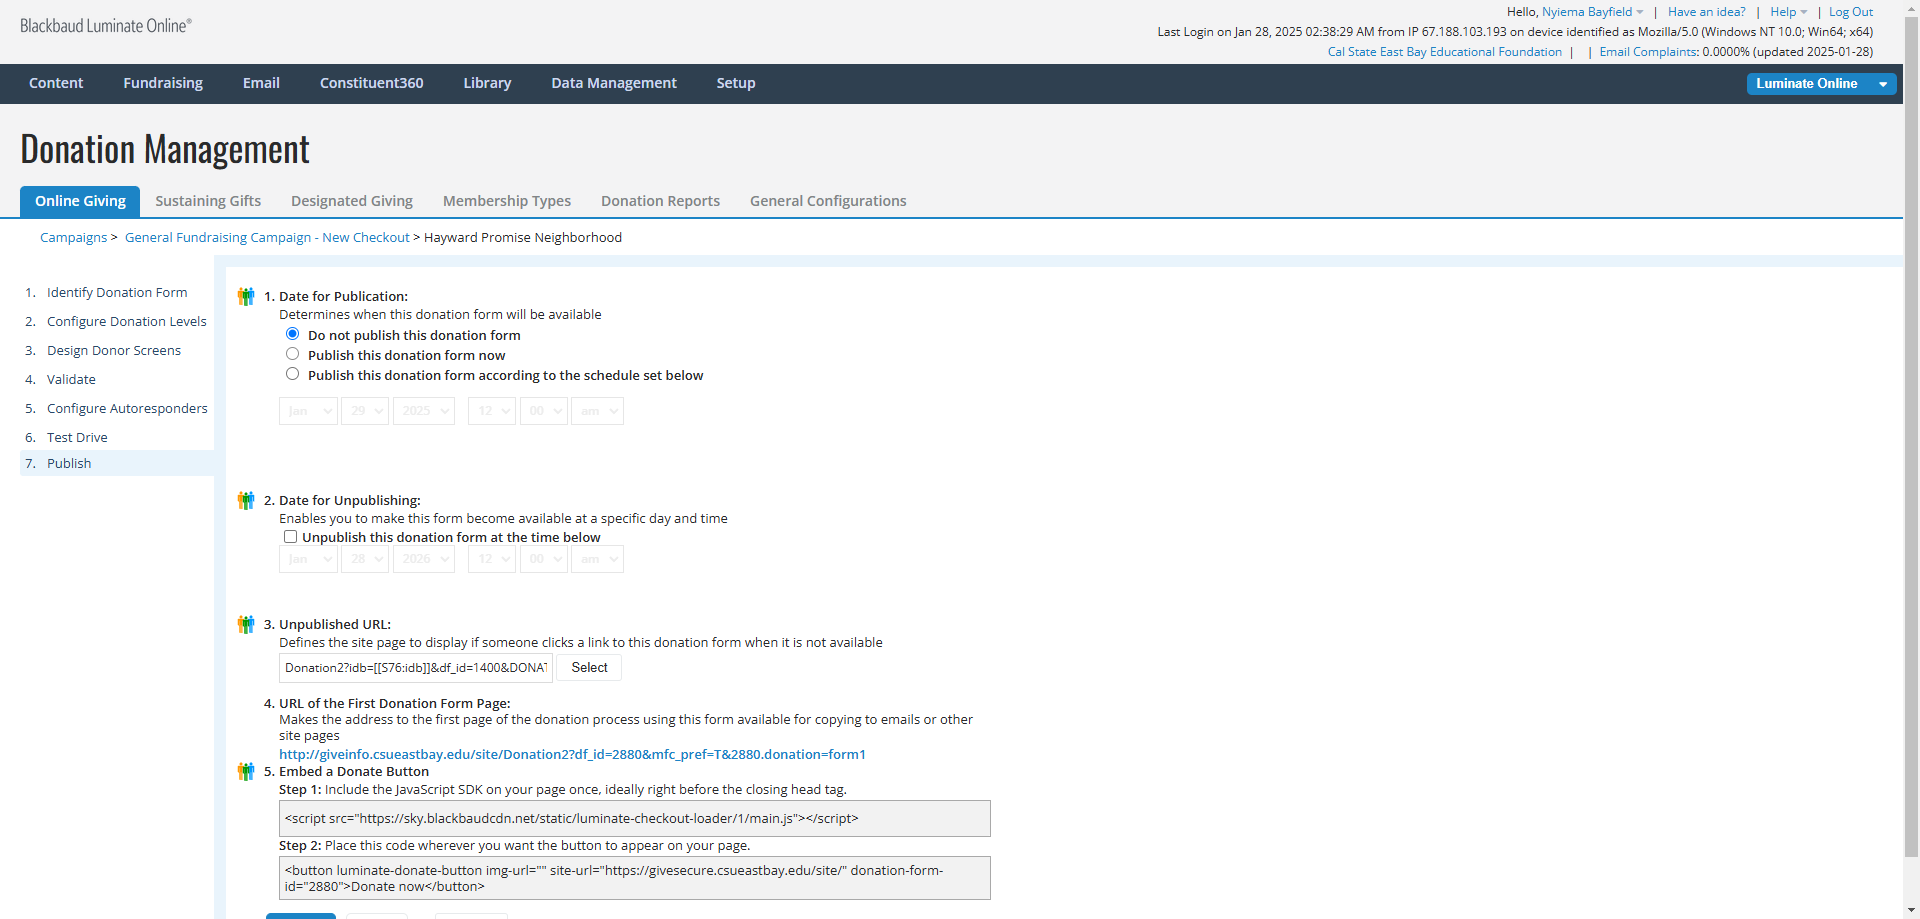Open the publication day dropdown showing 29

pyautogui.click(x=364, y=411)
